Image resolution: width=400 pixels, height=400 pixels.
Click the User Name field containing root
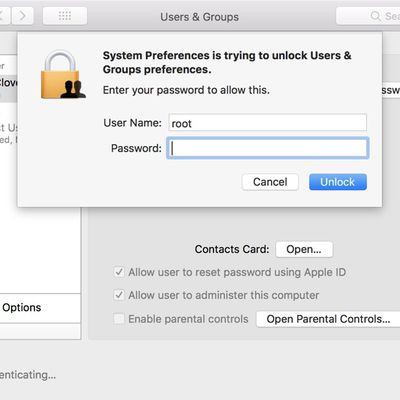[x=268, y=123]
